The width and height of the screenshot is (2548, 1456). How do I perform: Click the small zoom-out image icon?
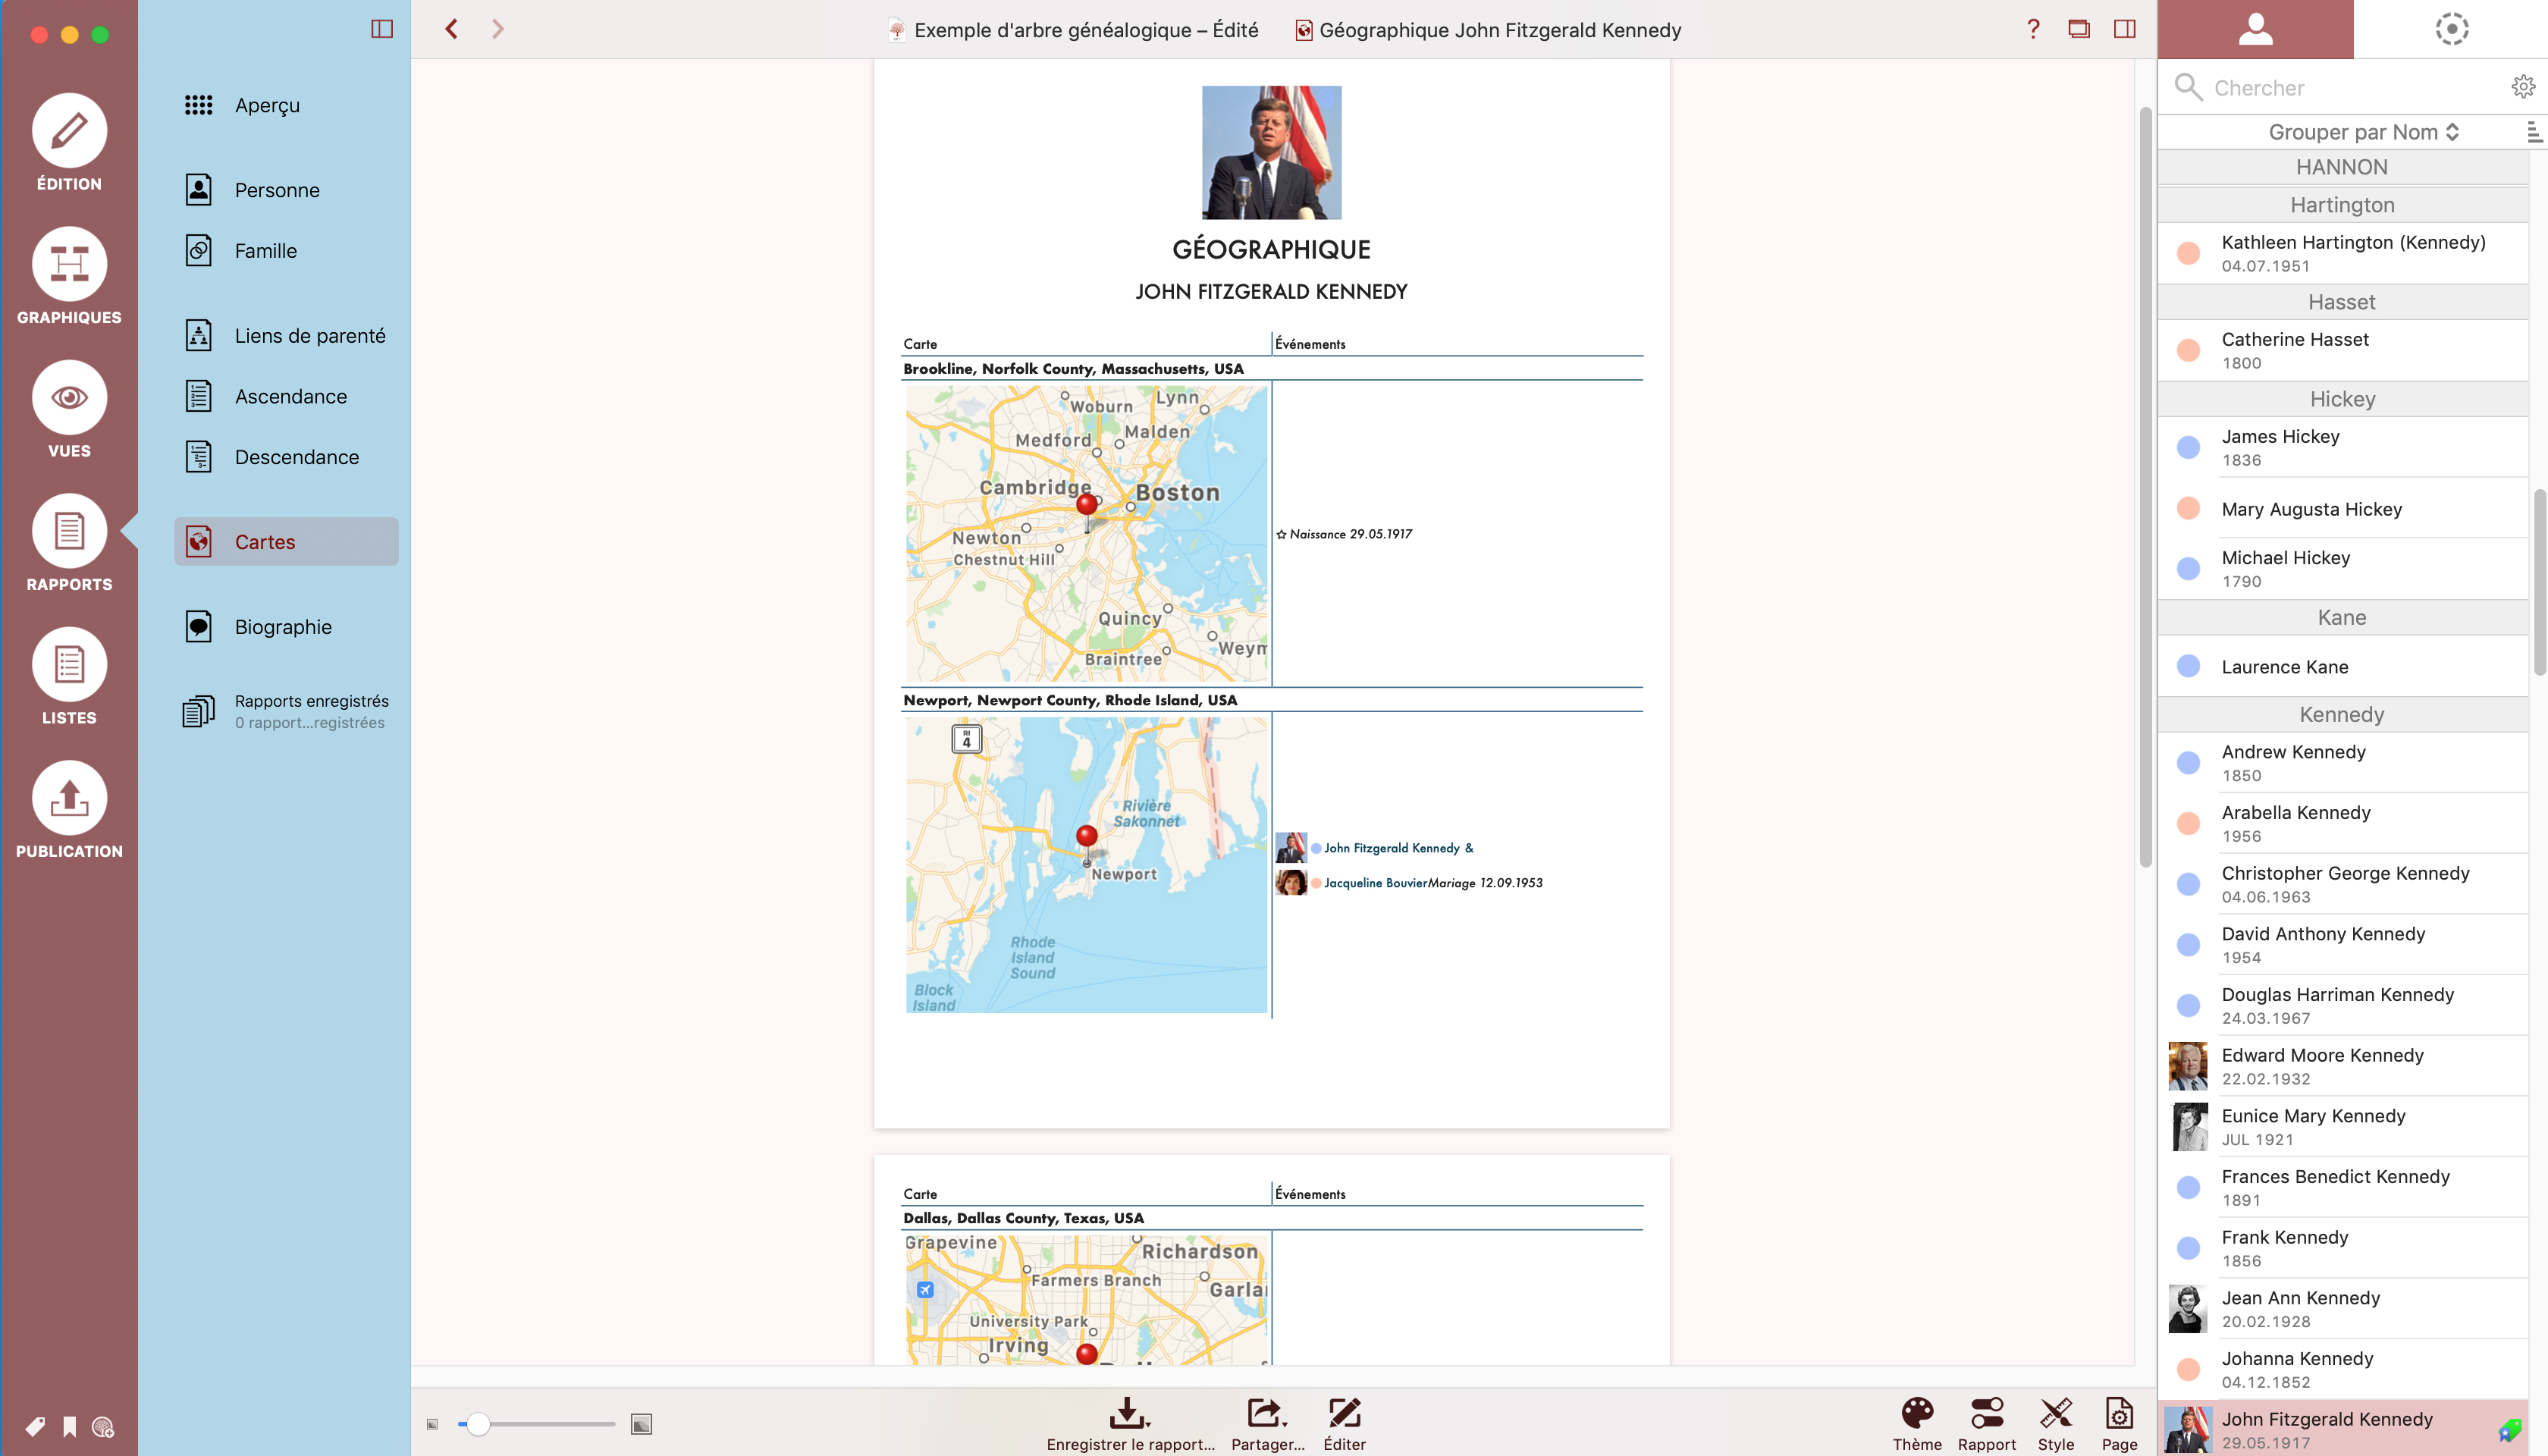[432, 1424]
